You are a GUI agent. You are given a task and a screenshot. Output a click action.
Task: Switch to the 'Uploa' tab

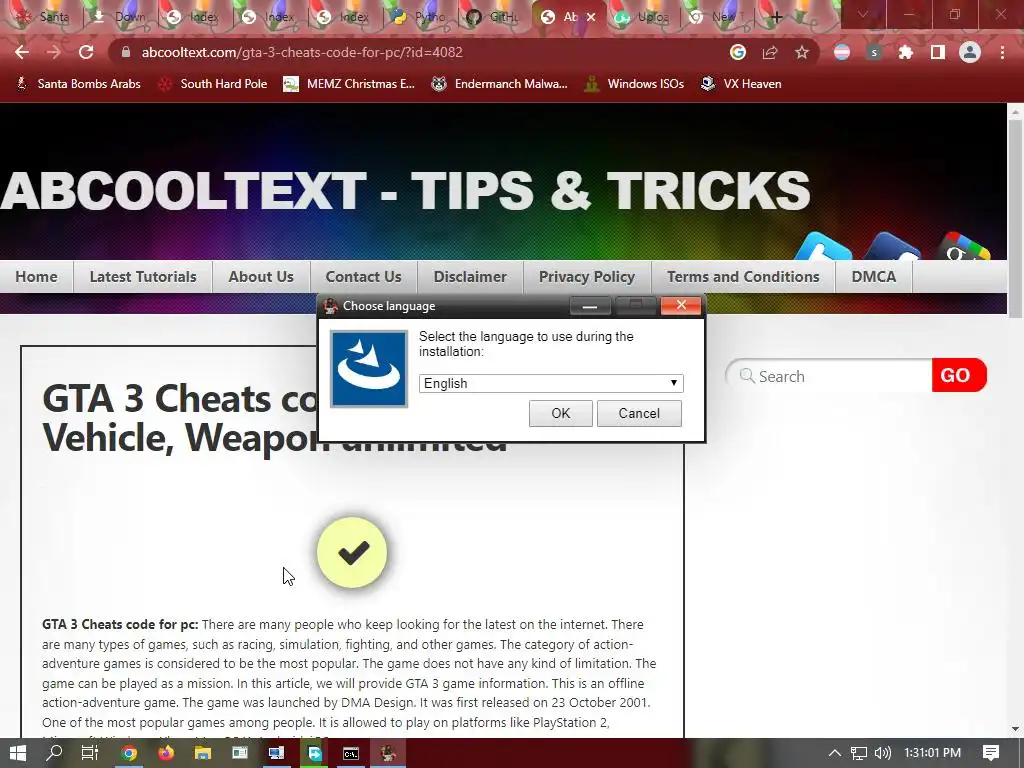click(x=643, y=17)
